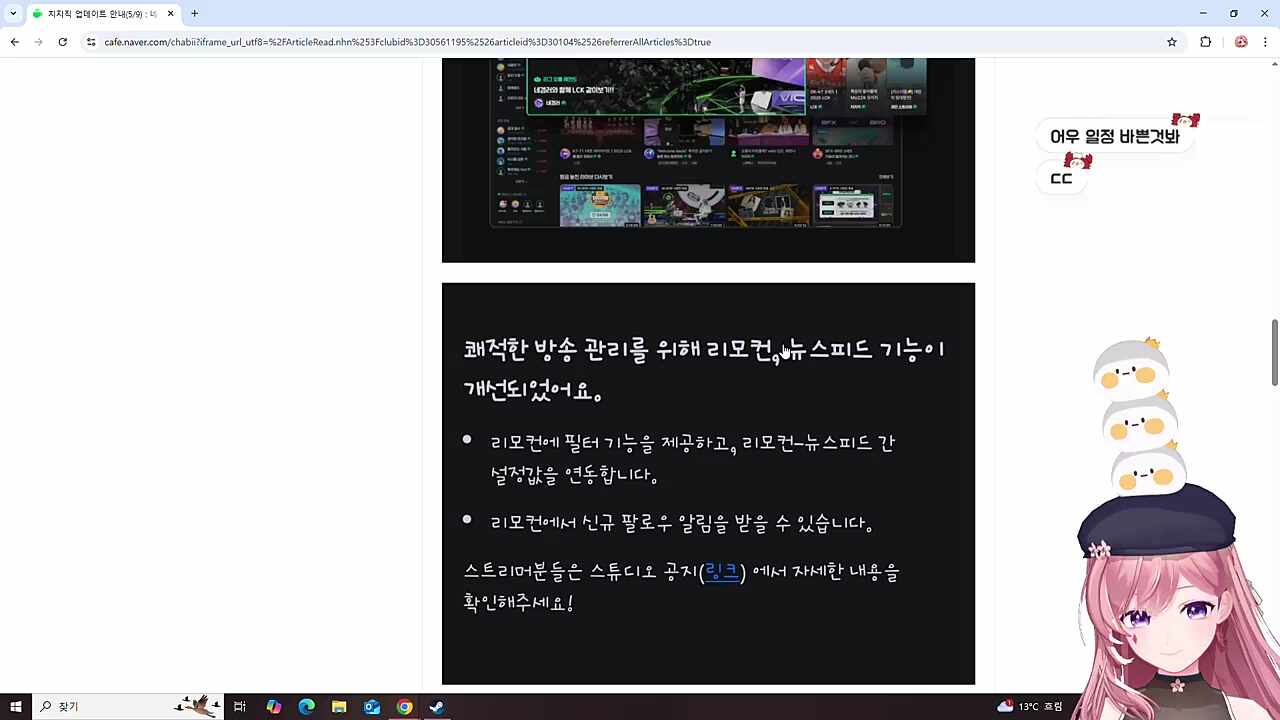The height and width of the screenshot is (720, 1280).
Task: Bookmark this page with the star icon
Action: click(x=1172, y=42)
